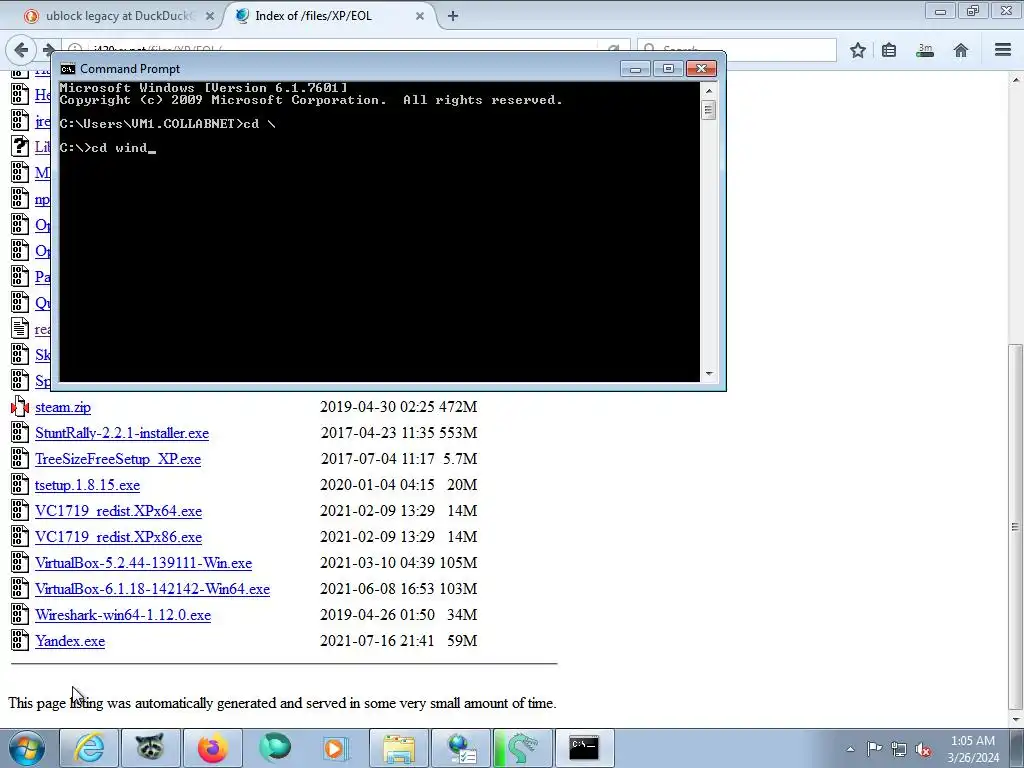Open a new browser tab with plus button
This screenshot has width=1024, height=768.
click(x=453, y=16)
